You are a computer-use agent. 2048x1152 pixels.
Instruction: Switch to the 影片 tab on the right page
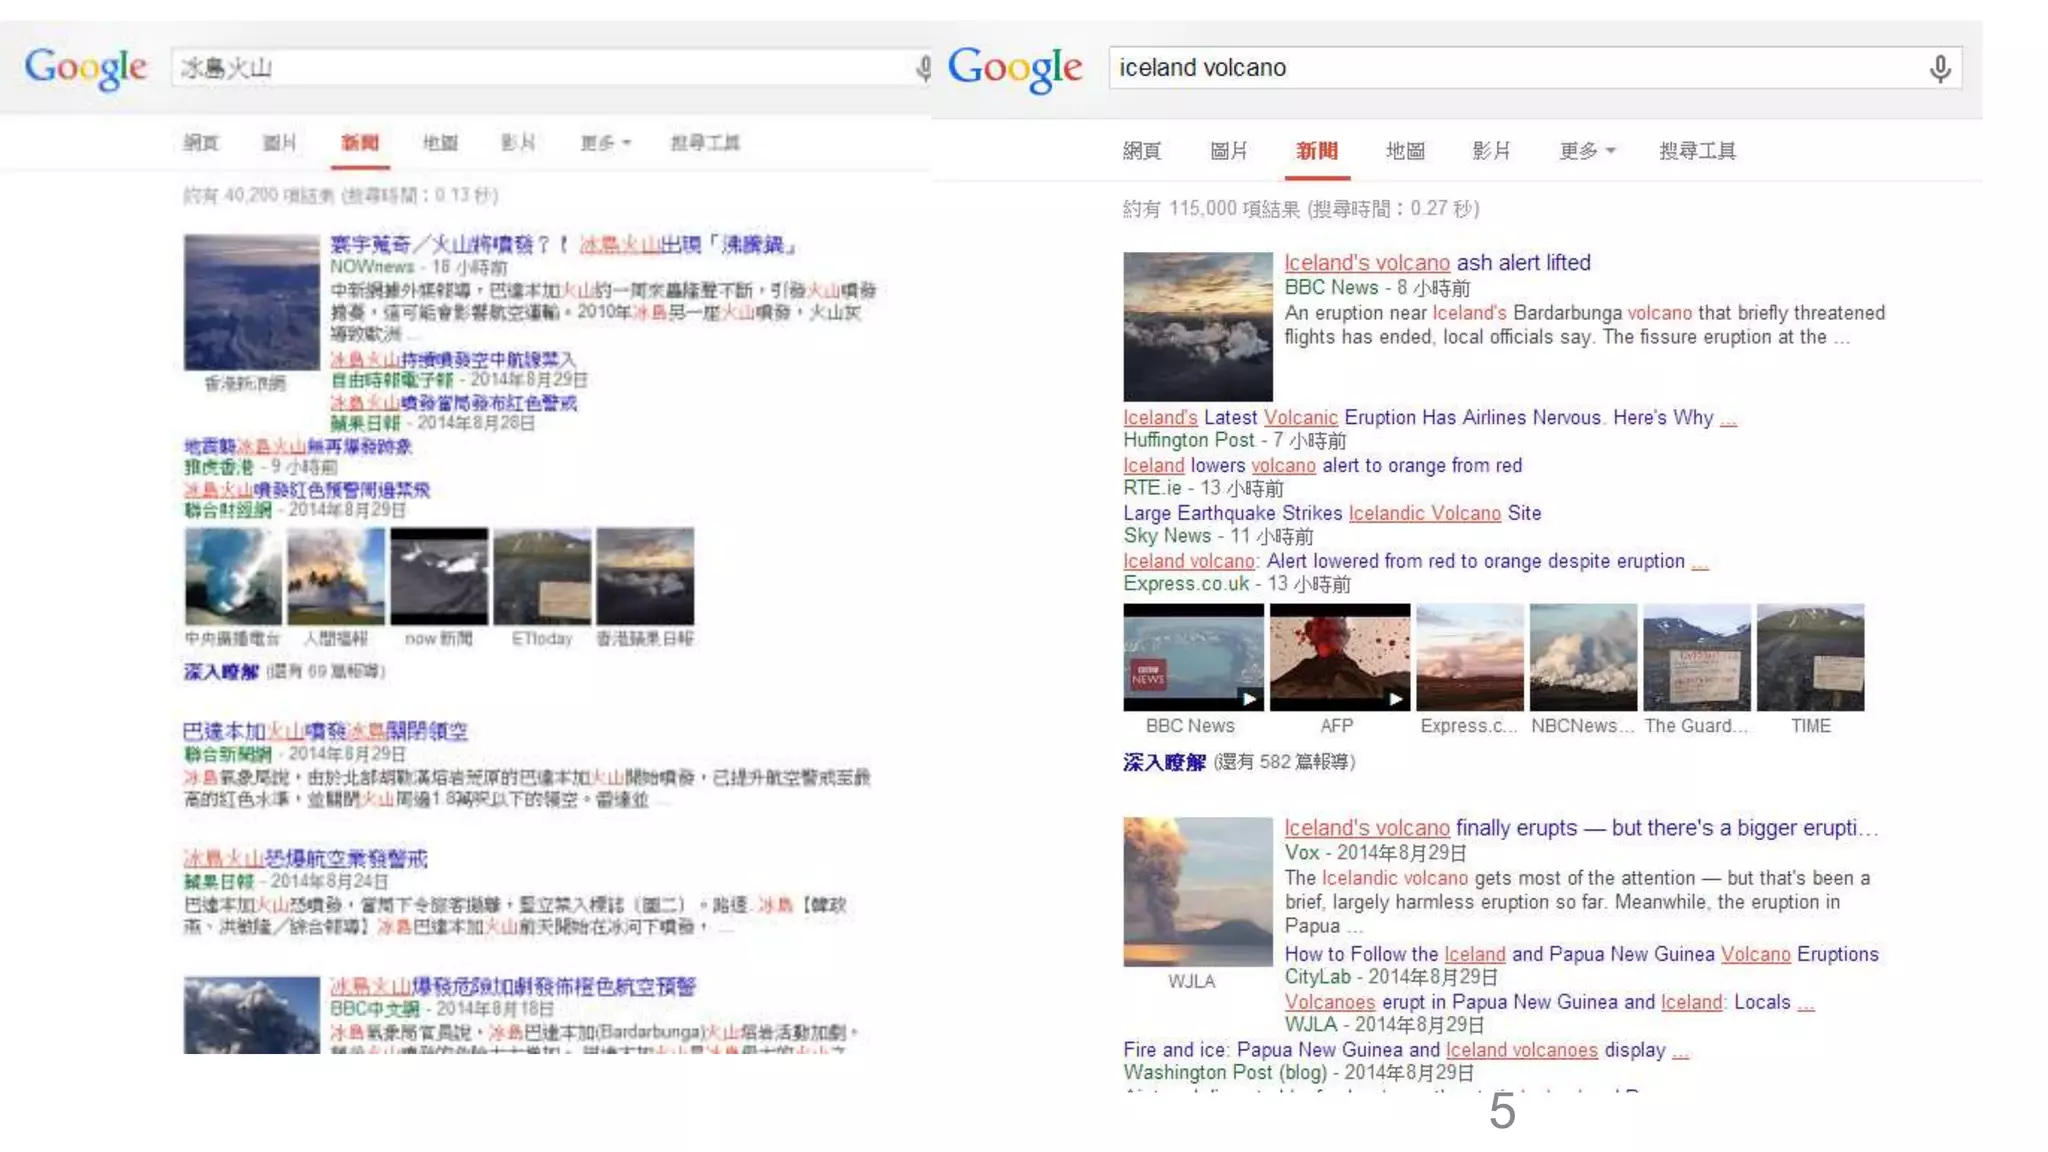tap(1490, 151)
